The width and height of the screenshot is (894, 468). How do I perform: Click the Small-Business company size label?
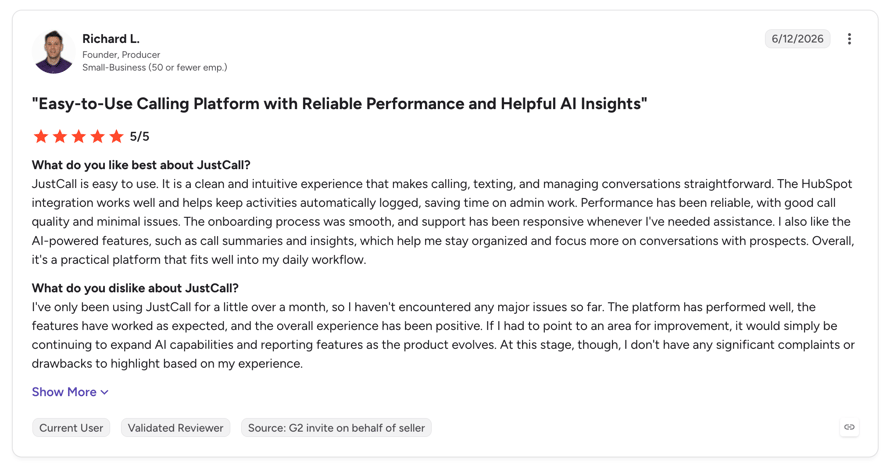click(x=155, y=67)
